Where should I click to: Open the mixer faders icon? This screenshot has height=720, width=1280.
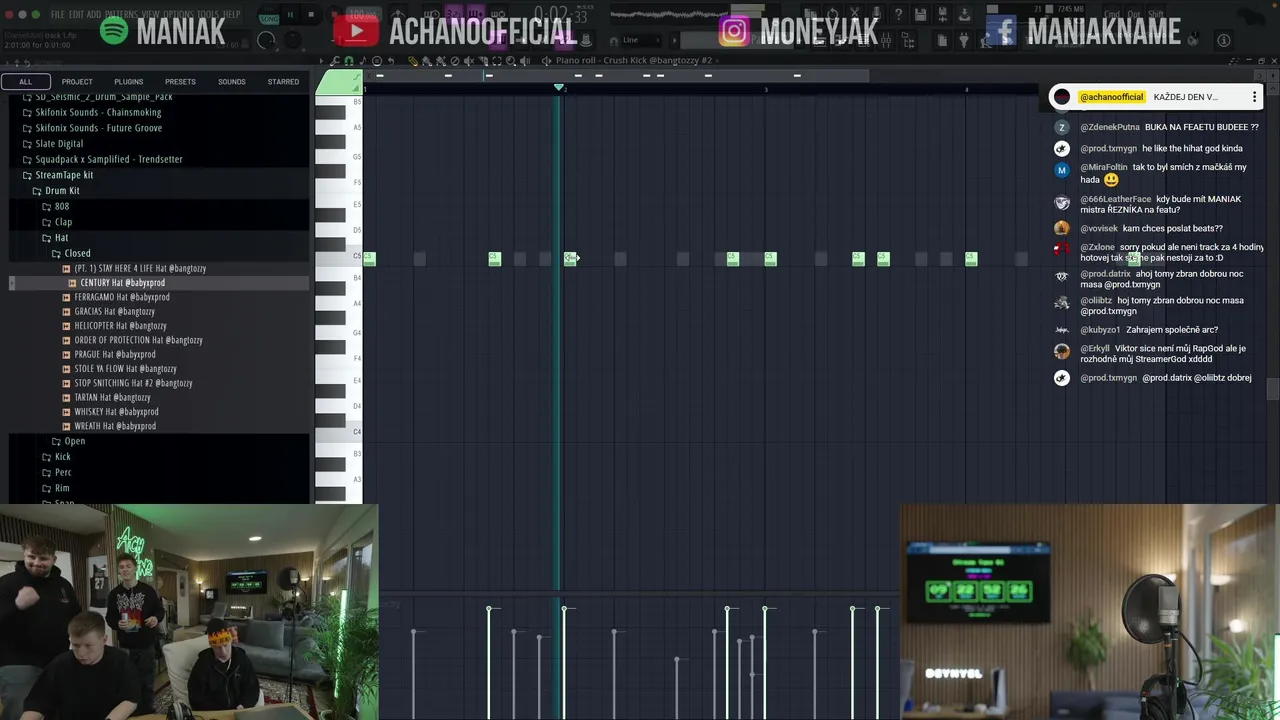click(x=885, y=40)
